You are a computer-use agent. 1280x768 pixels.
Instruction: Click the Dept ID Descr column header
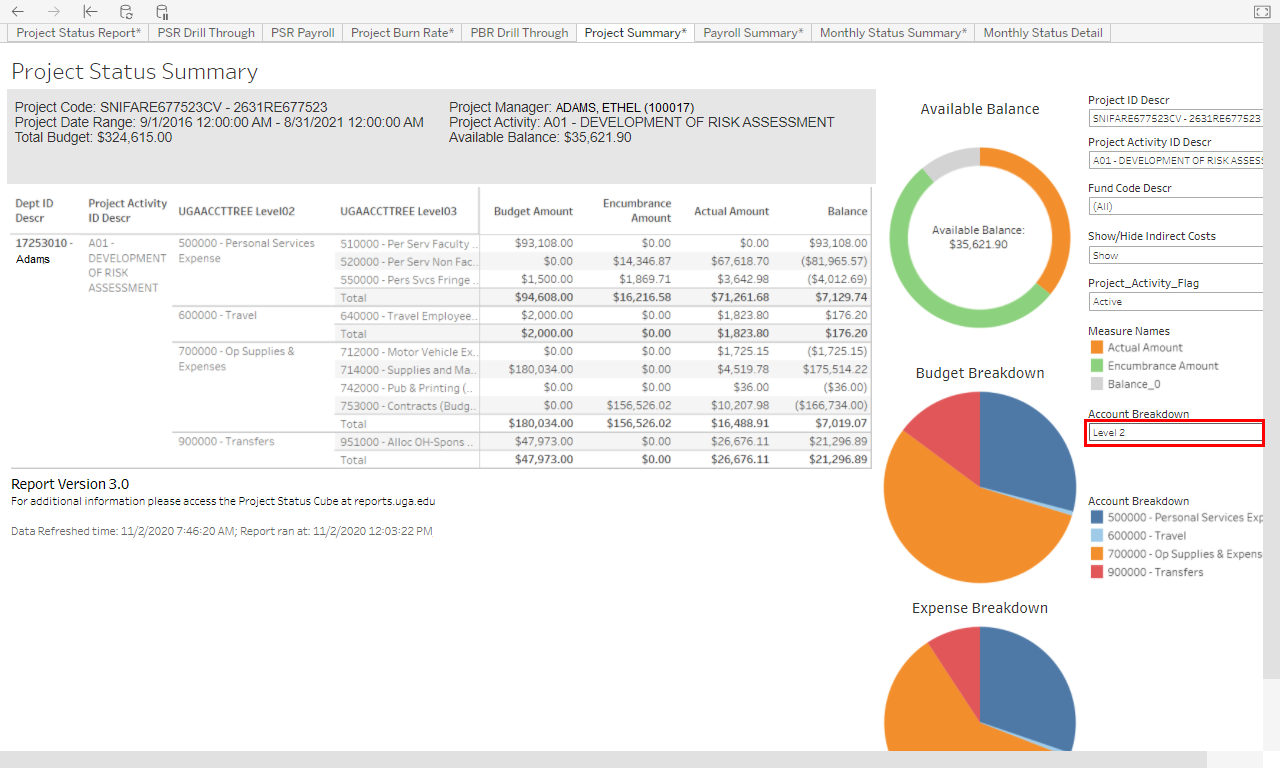point(35,210)
